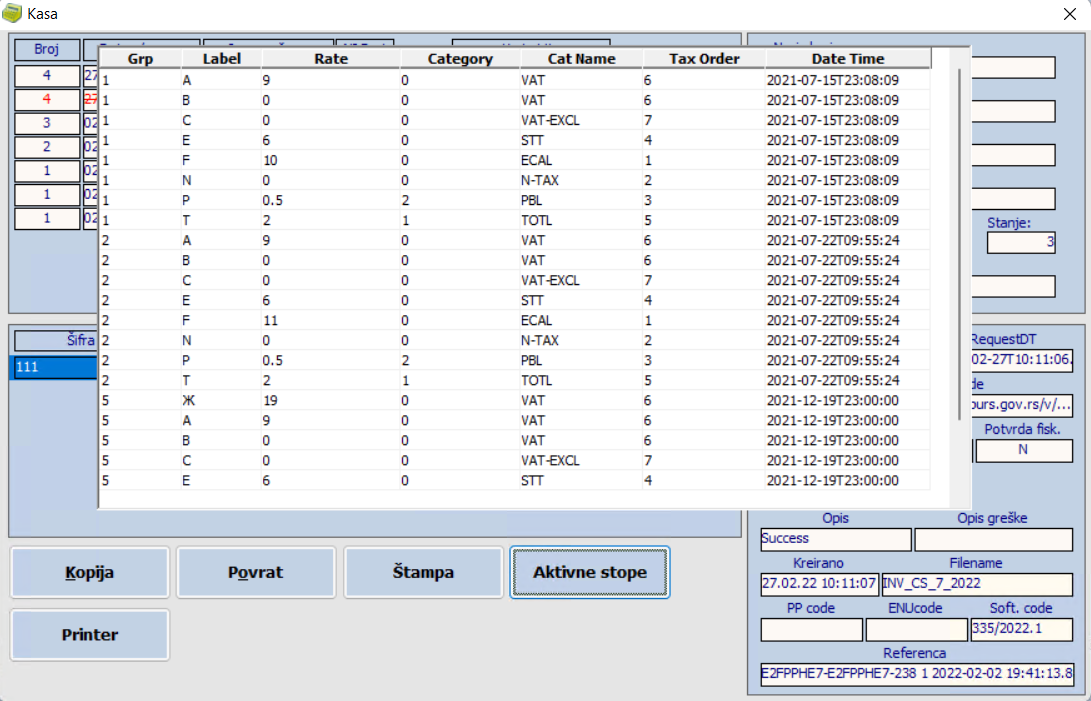The image size is (1091, 701).
Task: Click the Štampa button
Action: click(x=423, y=572)
